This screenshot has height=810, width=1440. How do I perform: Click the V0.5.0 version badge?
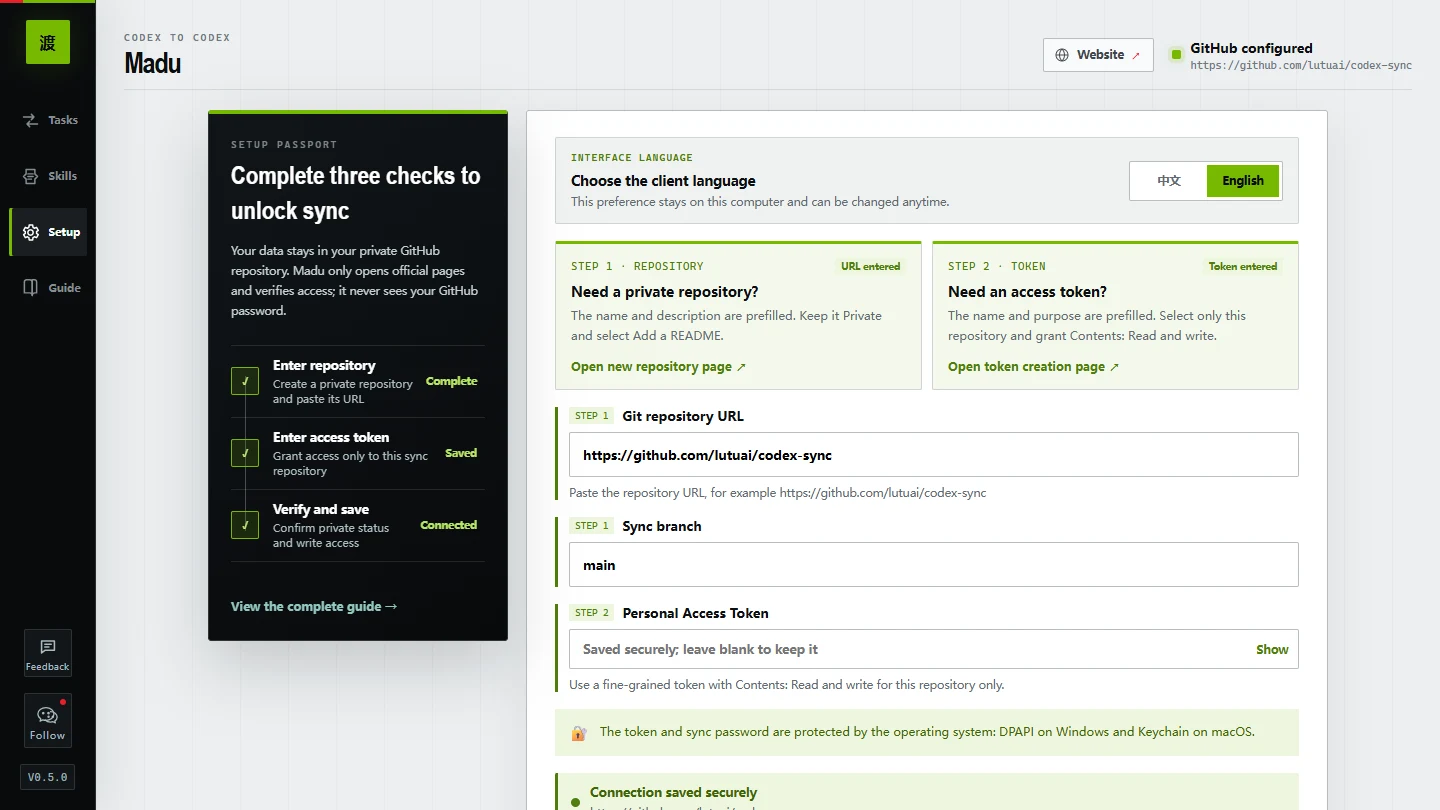(x=48, y=777)
